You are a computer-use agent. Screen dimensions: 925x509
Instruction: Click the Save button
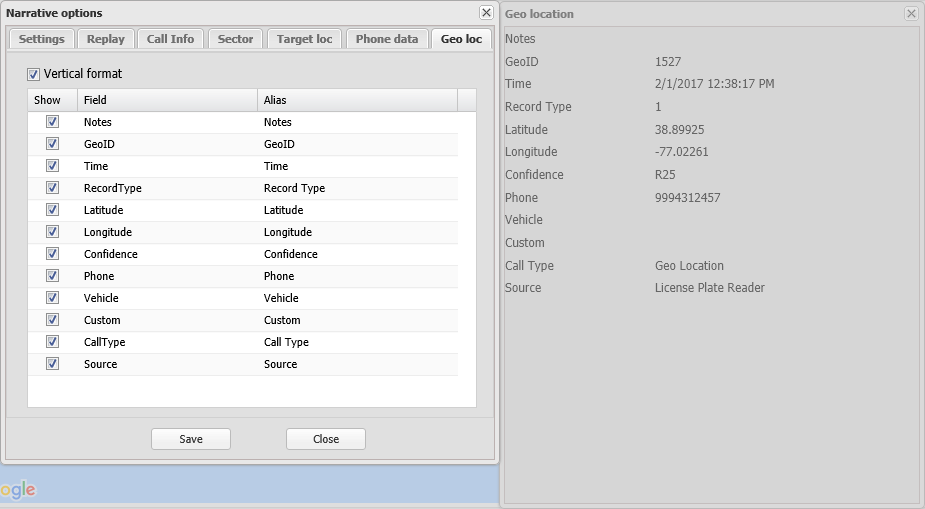[191, 439]
